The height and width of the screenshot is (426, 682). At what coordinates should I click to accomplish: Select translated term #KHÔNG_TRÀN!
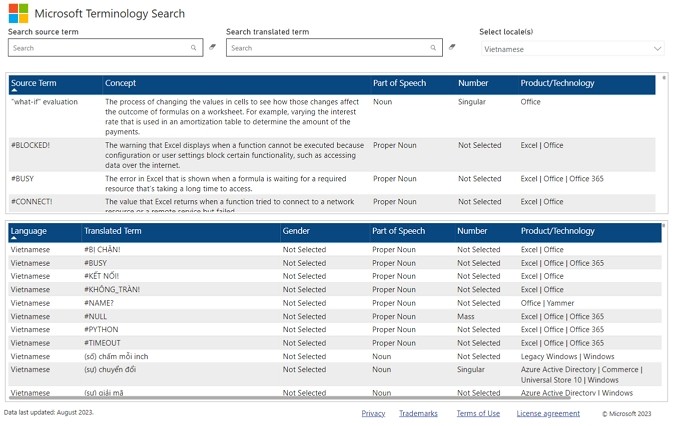(112, 290)
